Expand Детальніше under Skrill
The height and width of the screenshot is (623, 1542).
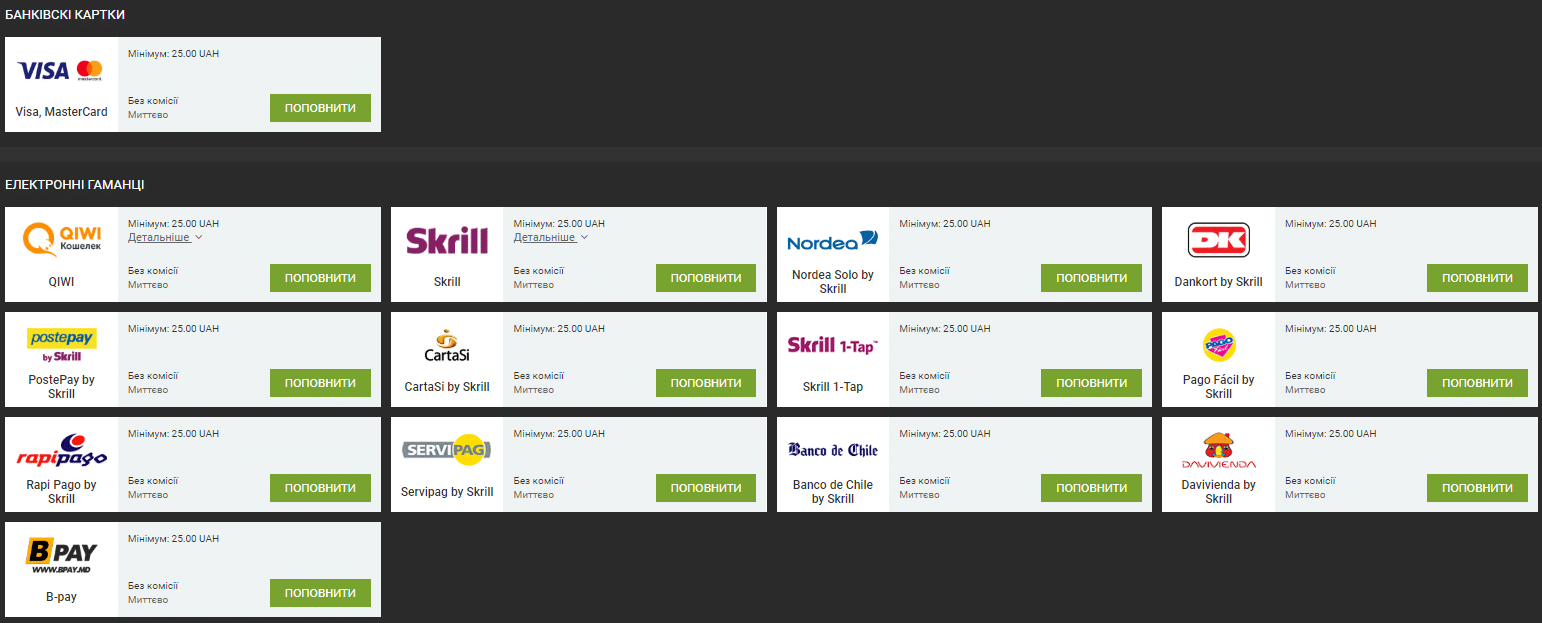[550, 237]
